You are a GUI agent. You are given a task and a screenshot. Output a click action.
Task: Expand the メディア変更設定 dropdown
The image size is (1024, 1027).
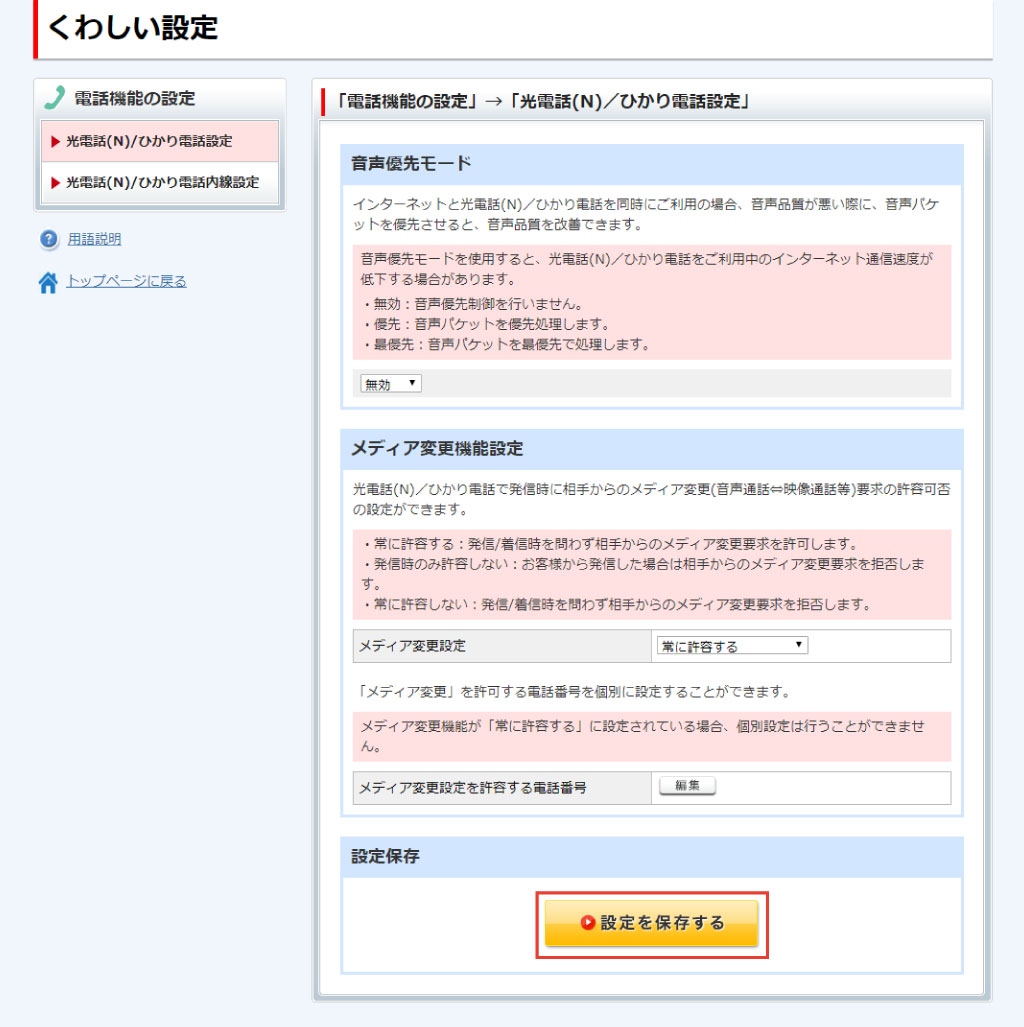click(x=731, y=646)
